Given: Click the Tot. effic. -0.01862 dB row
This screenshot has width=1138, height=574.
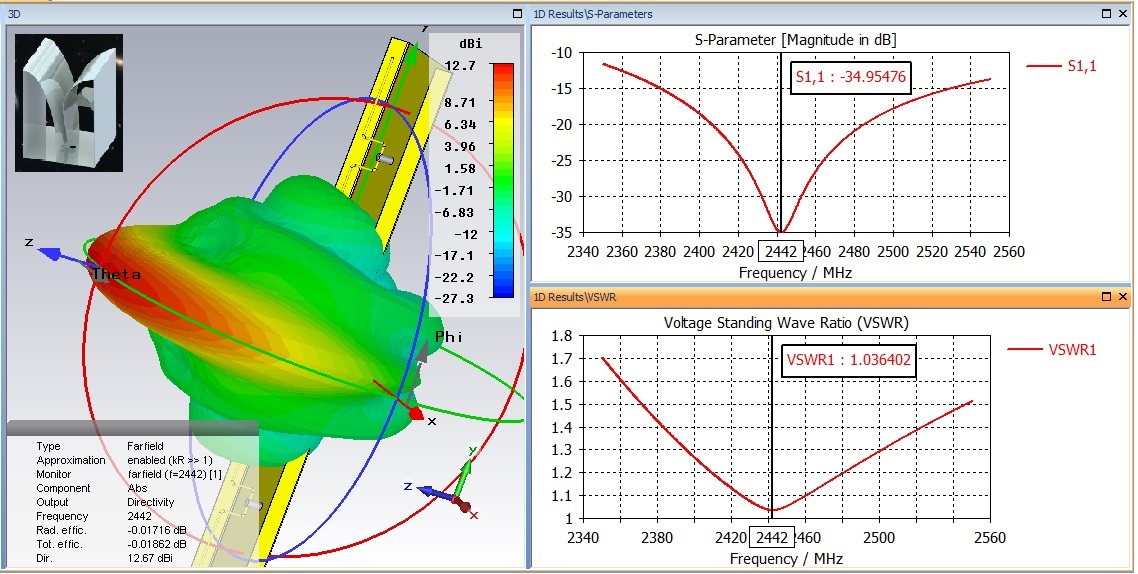Looking at the screenshot, I should tap(111, 544).
